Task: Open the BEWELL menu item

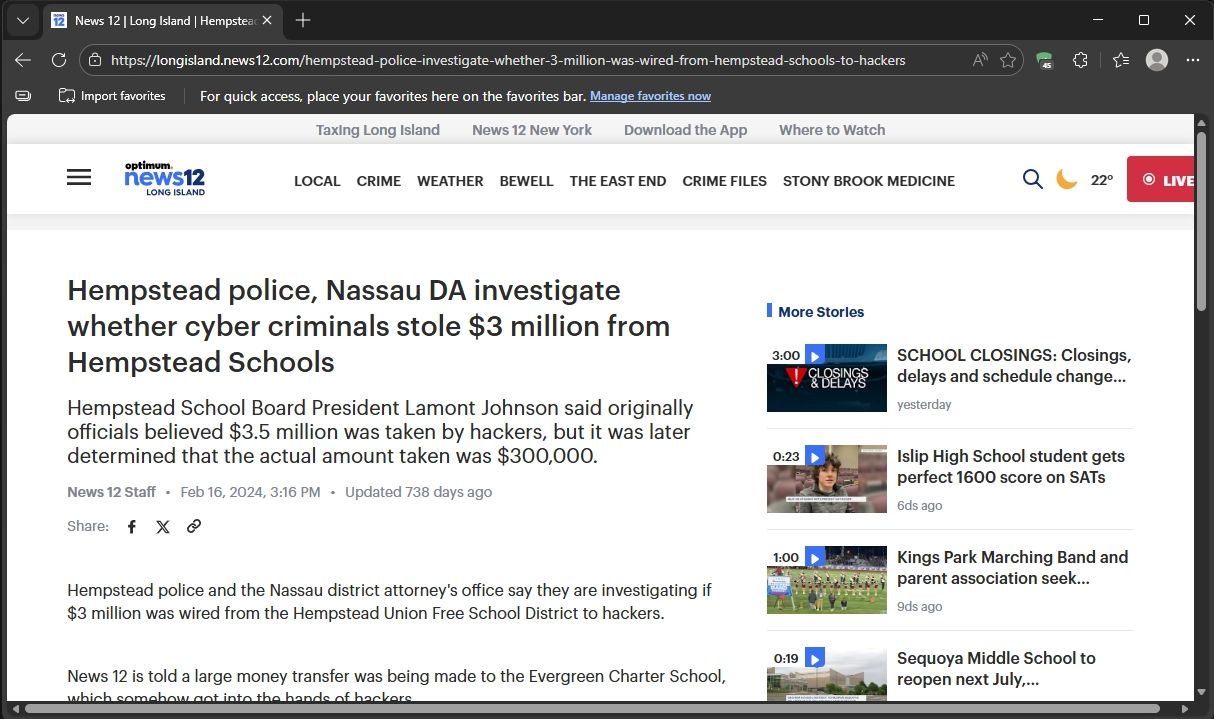Action: 526,181
